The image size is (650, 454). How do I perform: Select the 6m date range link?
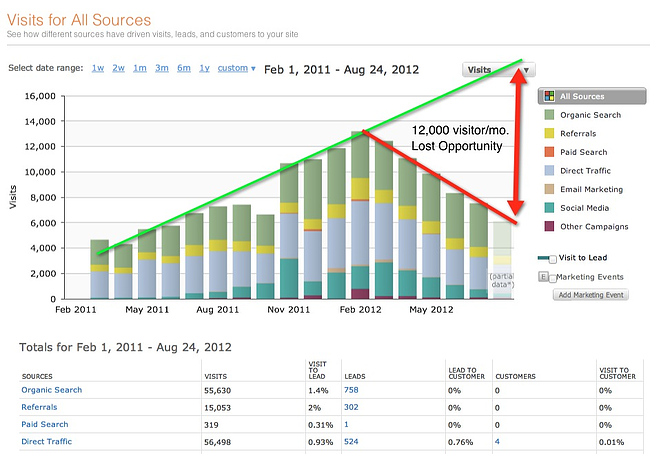(184, 68)
